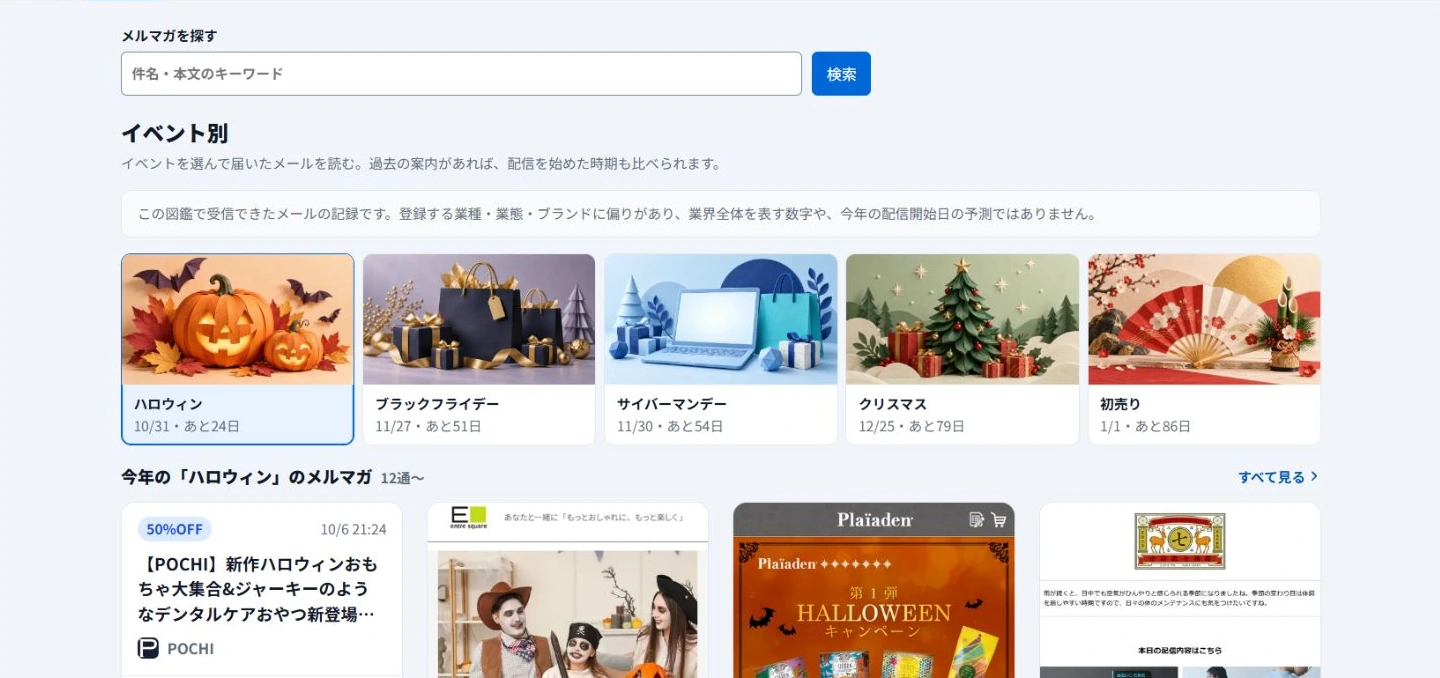The image size is (1440, 678).
Task: Open the entre square newsletter thumbnail
Action: click(568, 590)
